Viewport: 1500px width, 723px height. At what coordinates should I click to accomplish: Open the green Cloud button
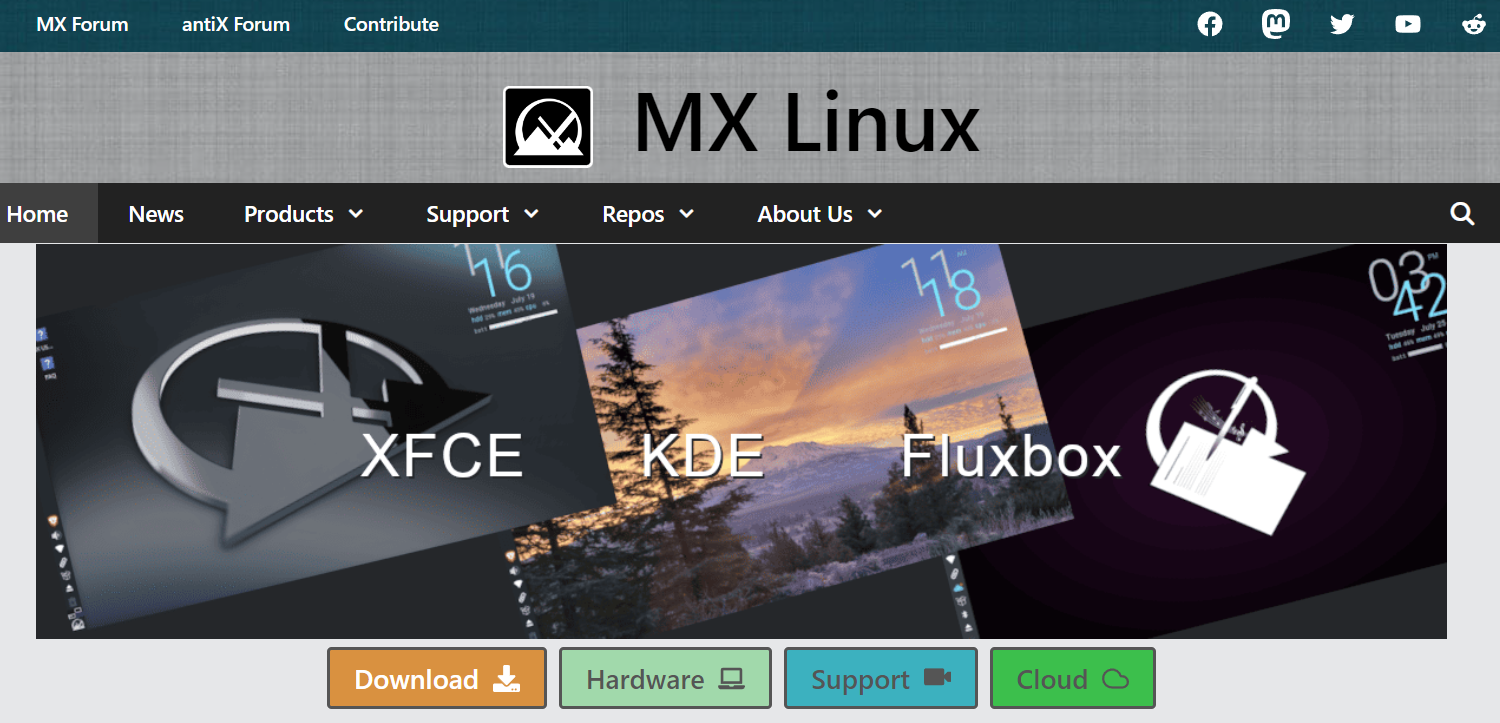point(1072,679)
